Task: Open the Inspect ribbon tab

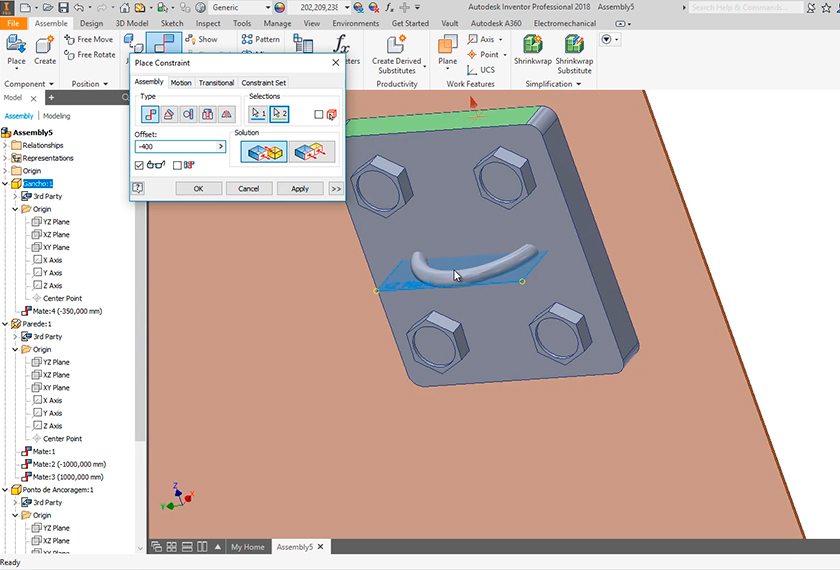Action: (x=208, y=23)
